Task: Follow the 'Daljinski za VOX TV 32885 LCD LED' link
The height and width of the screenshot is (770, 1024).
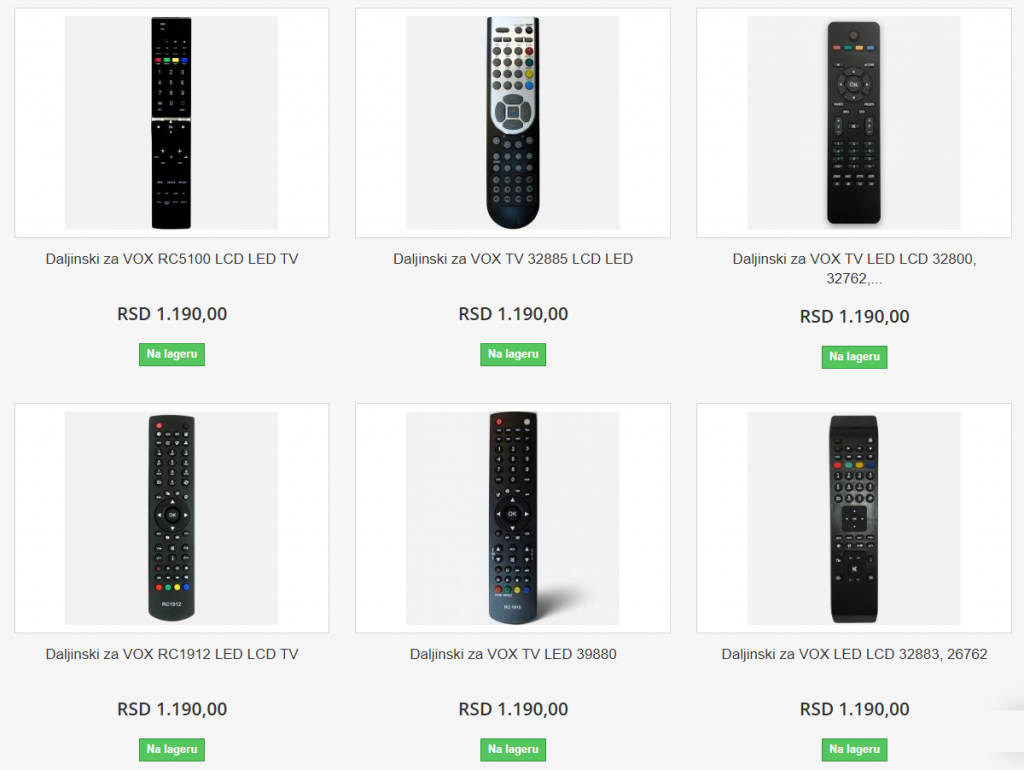Action: (x=512, y=259)
